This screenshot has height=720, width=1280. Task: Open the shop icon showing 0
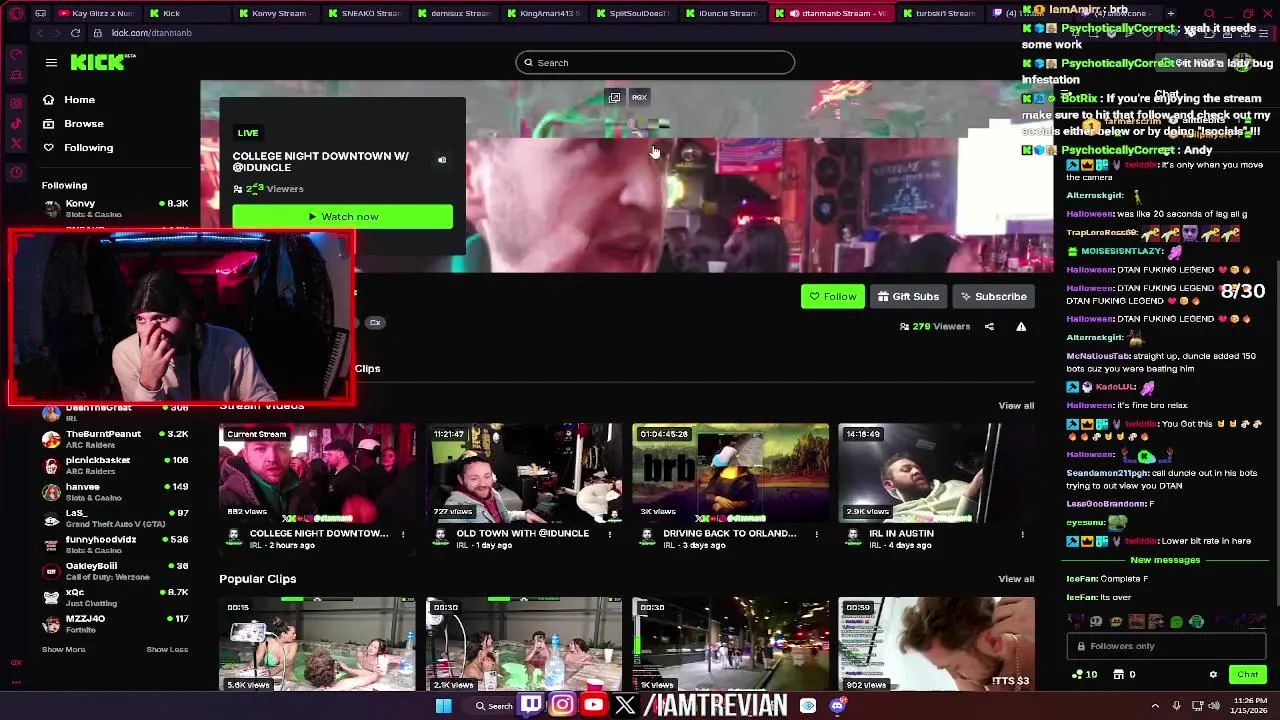pyautogui.click(x=1125, y=674)
